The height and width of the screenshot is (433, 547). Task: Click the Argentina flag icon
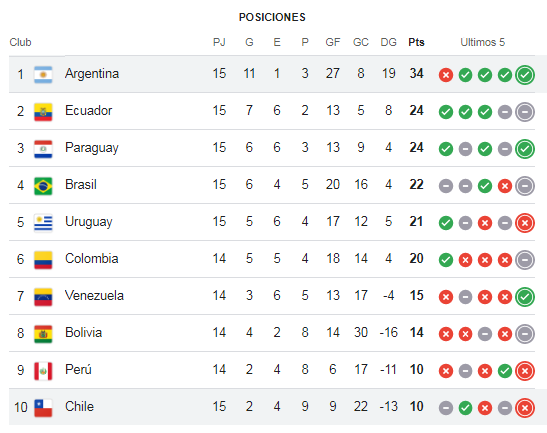click(43, 75)
